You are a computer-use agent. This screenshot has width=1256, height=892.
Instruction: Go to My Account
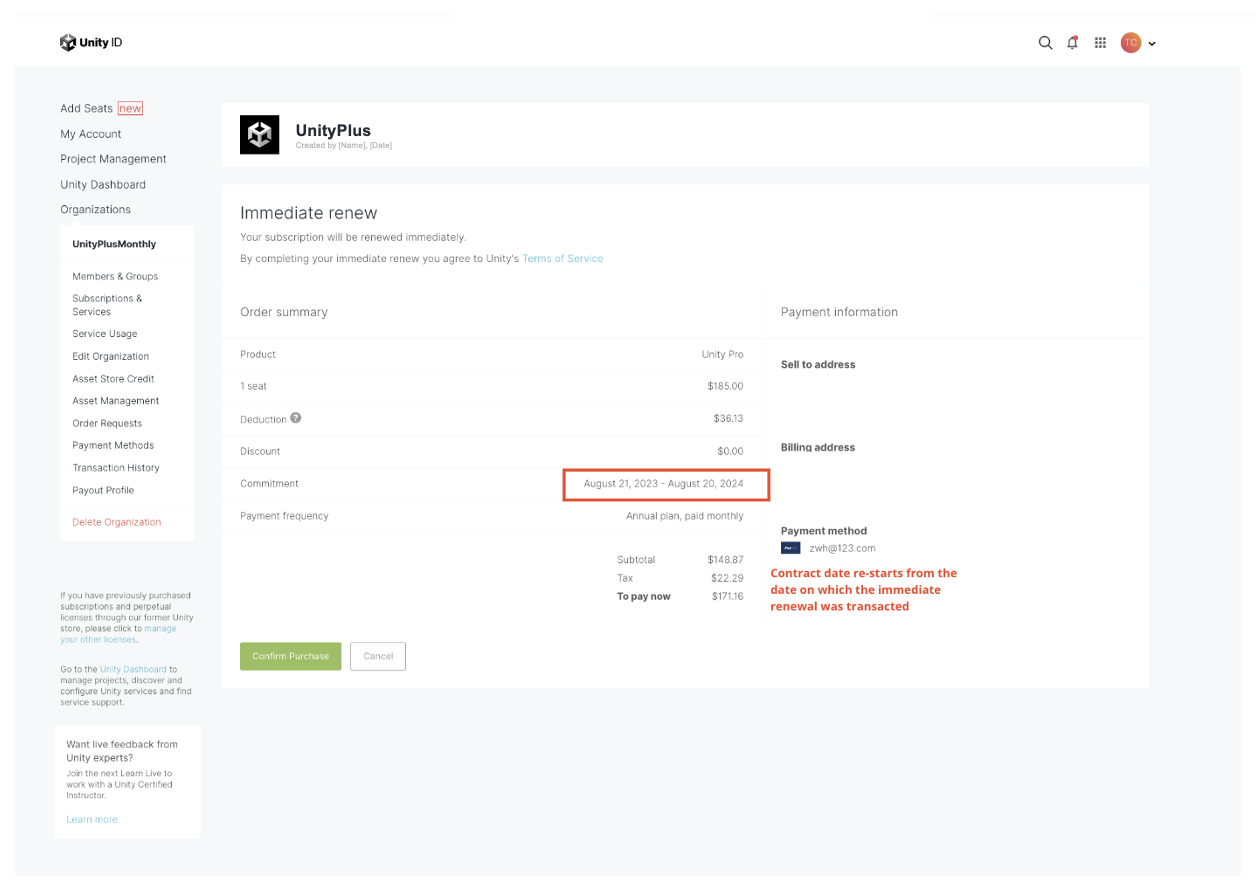91,134
